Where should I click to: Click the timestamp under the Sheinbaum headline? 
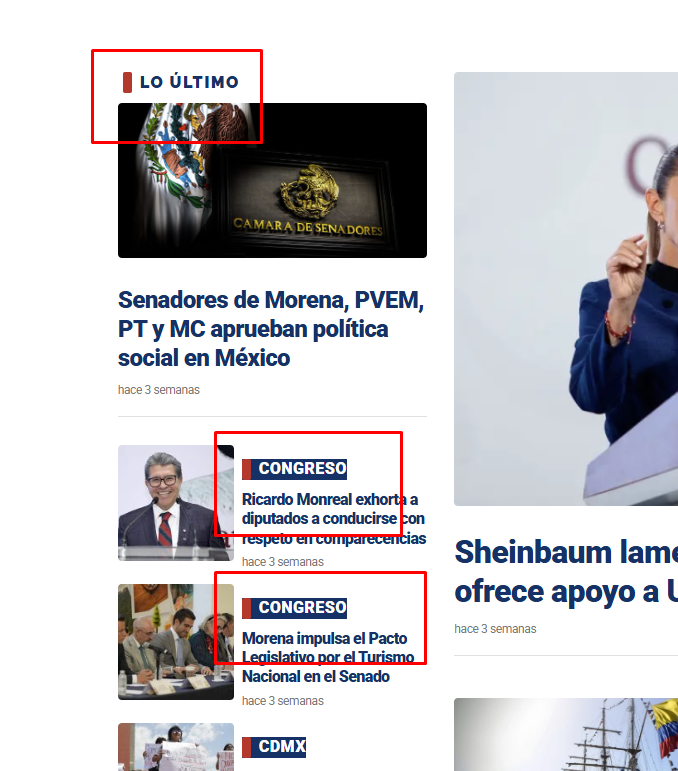tap(496, 629)
